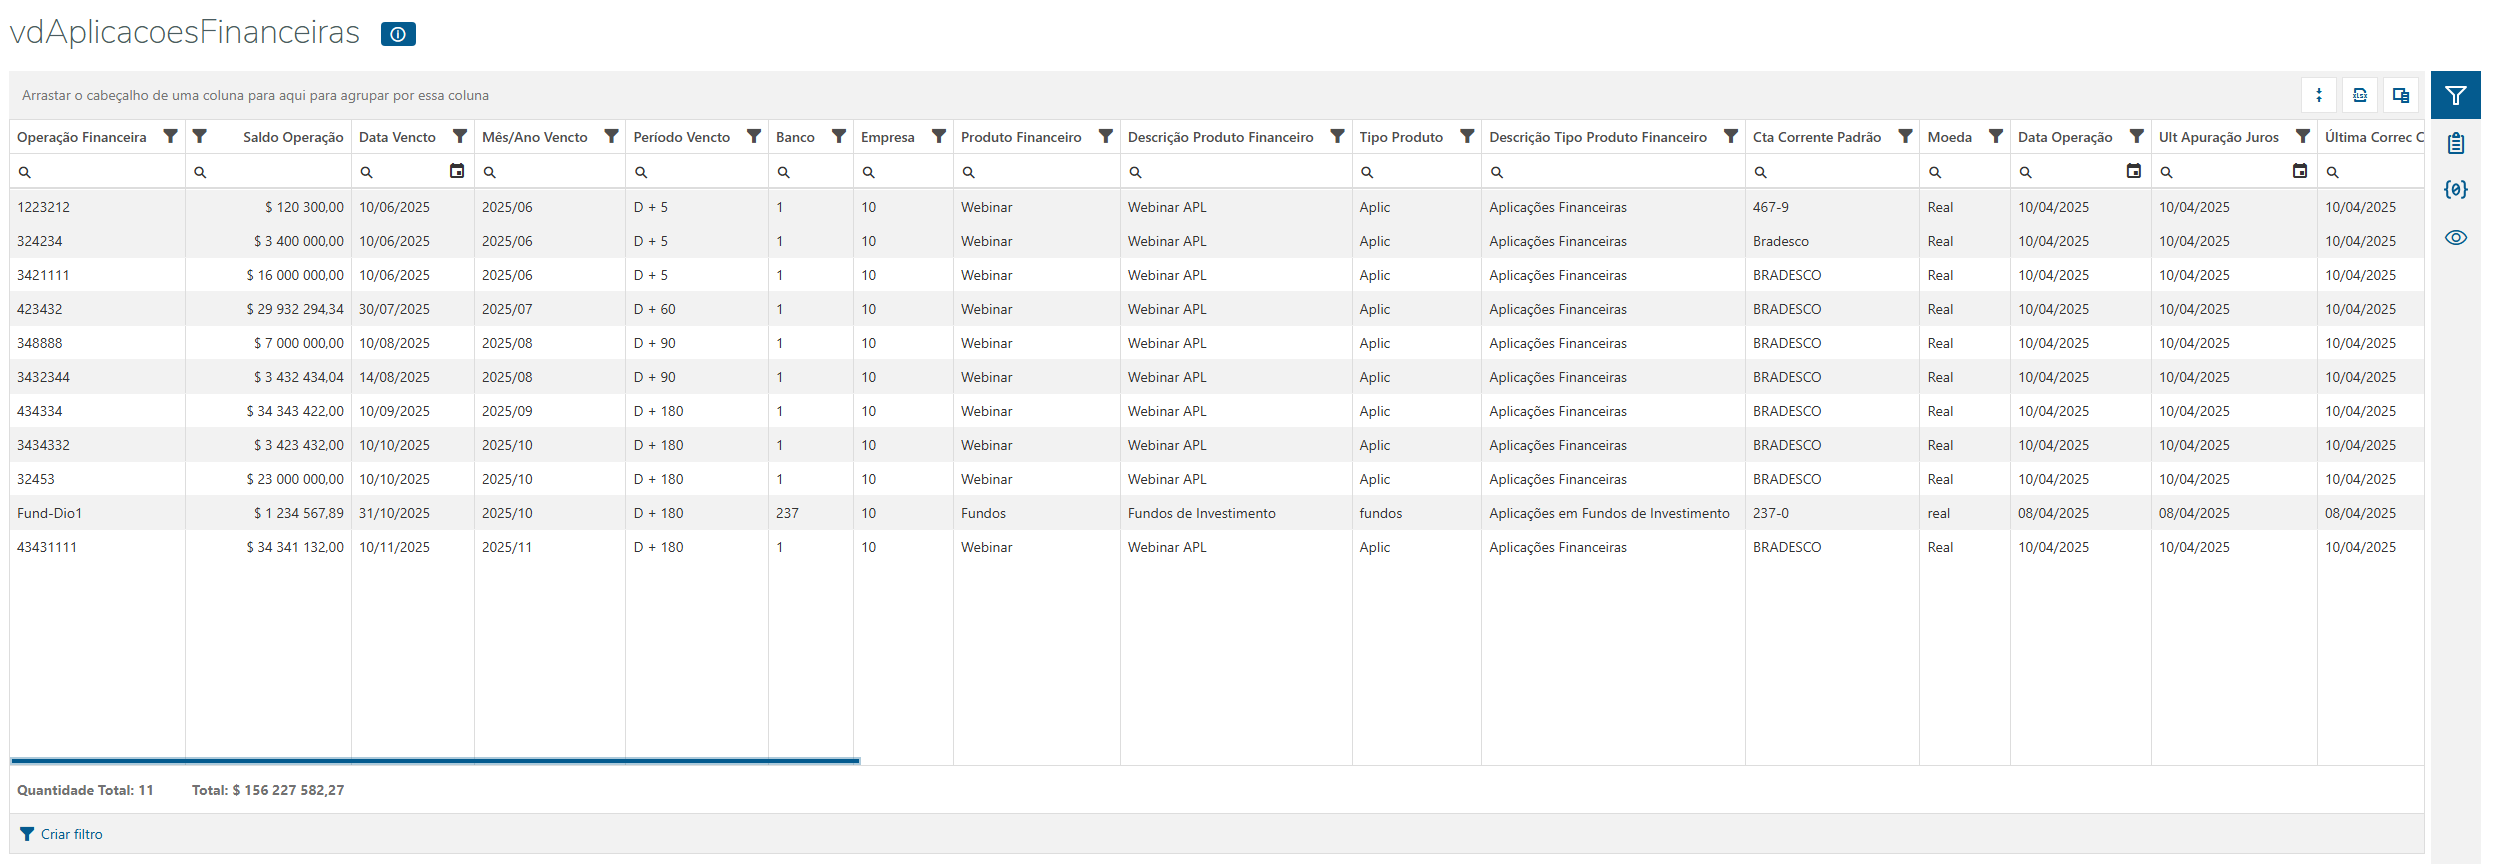Open the column chooser icon
The width and height of the screenshot is (2495, 864).
(2400, 95)
